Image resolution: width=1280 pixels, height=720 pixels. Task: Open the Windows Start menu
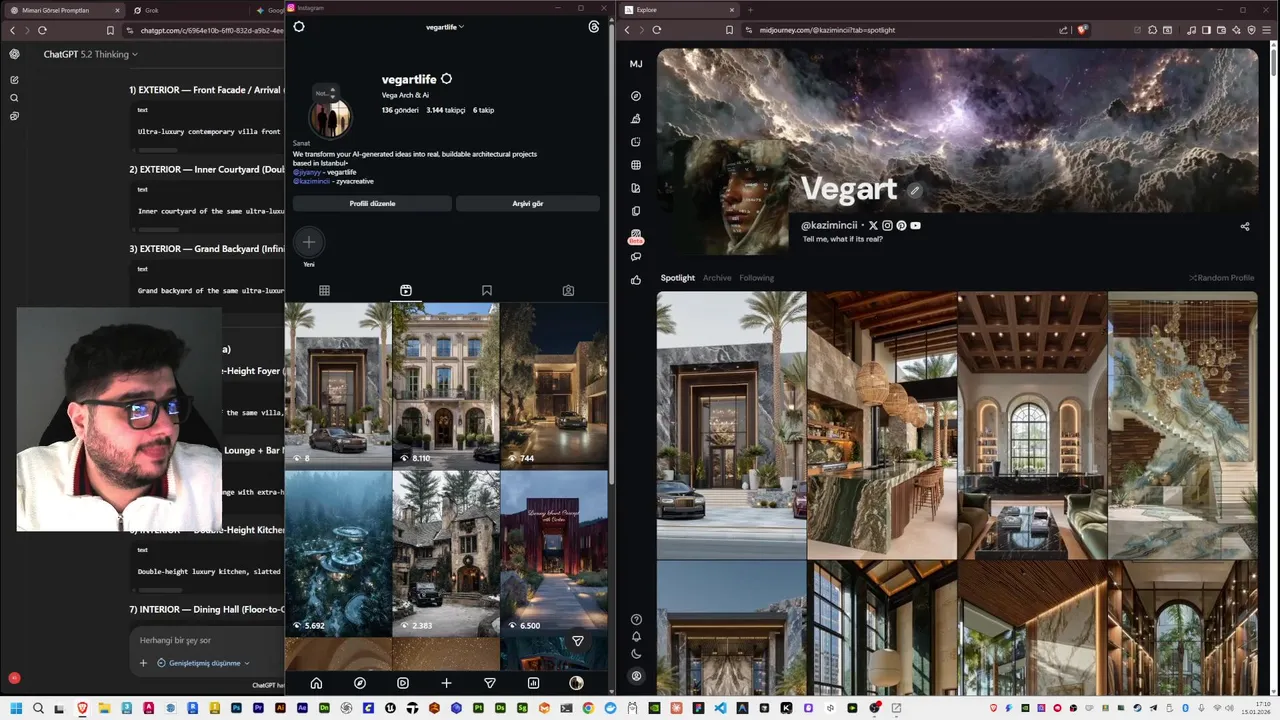[16, 708]
